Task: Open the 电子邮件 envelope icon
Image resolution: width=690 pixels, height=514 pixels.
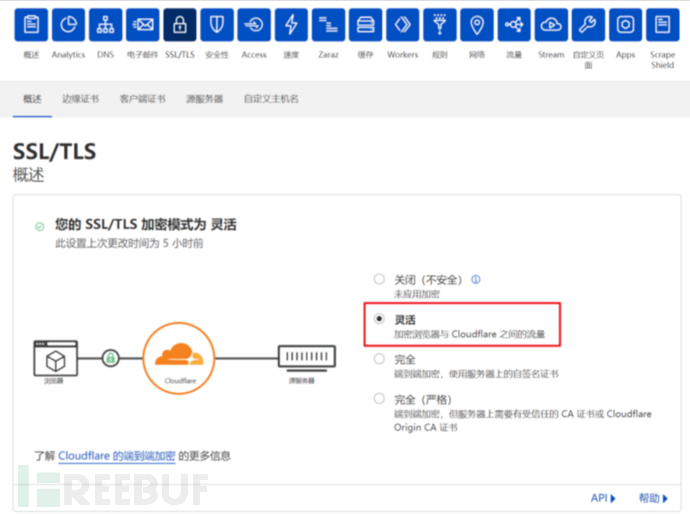Action: coord(143,25)
